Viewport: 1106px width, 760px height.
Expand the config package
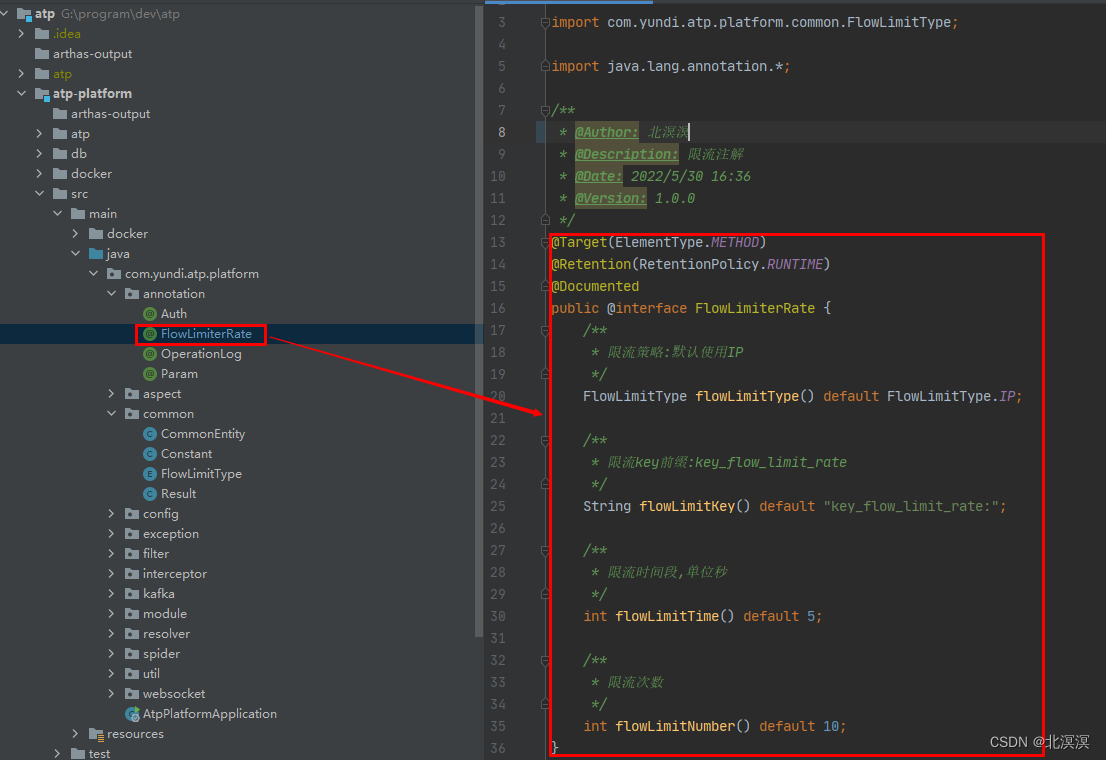coord(111,513)
